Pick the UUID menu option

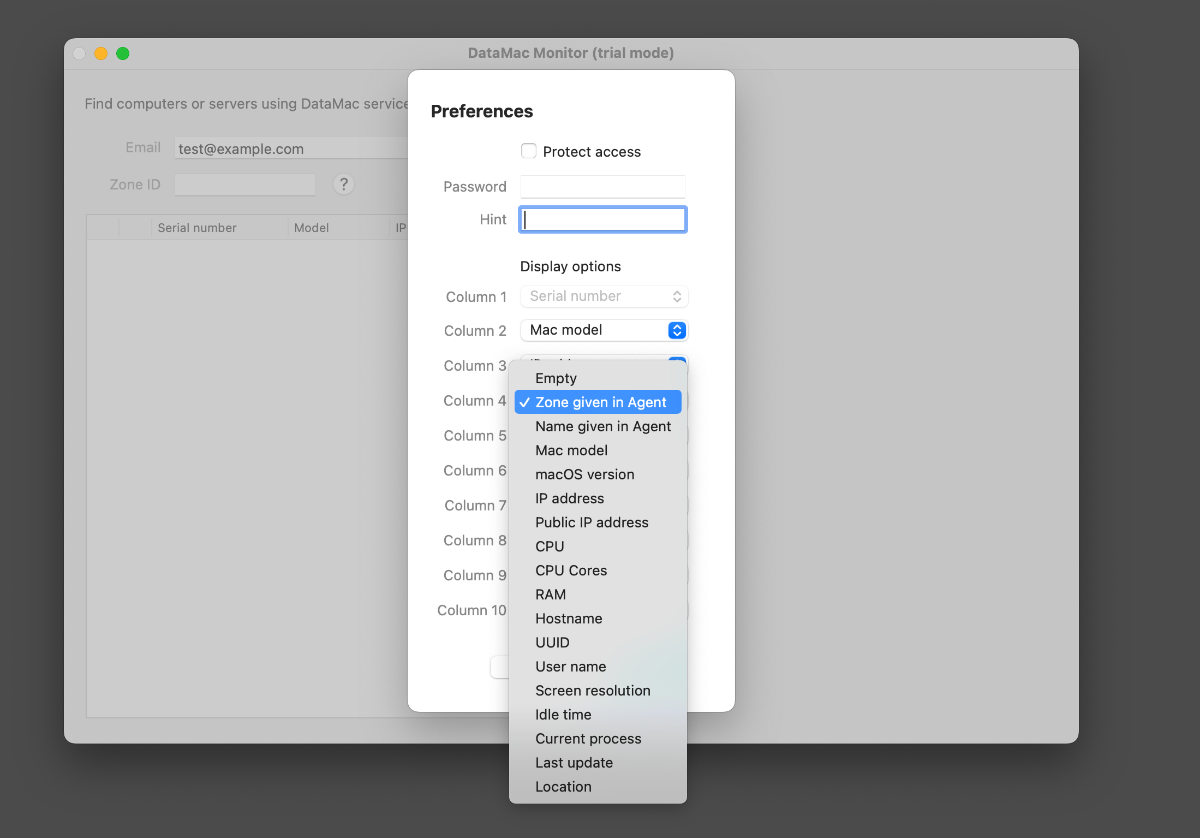[x=598, y=642]
